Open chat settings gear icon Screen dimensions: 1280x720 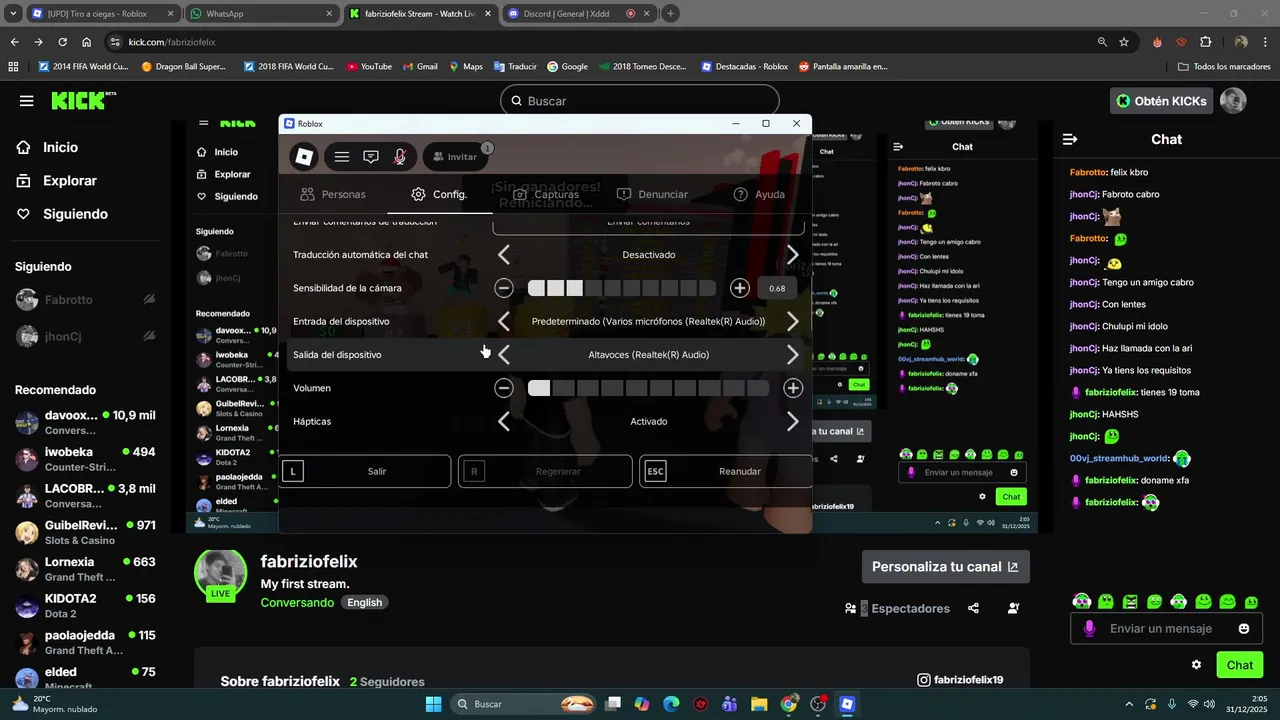click(x=1196, y=665)
